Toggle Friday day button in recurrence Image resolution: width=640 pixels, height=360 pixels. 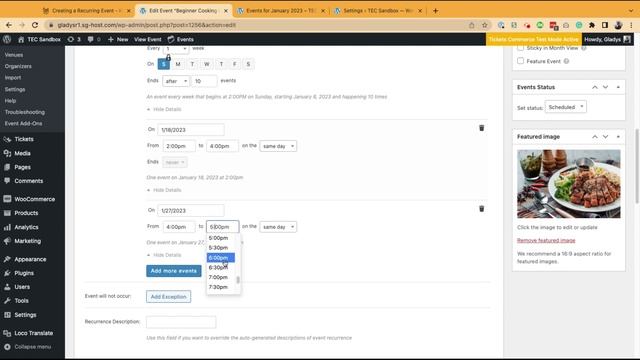click(x=234, y=64)
